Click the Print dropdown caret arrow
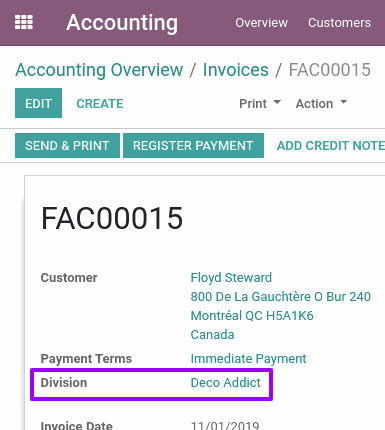 click(277, 102)
